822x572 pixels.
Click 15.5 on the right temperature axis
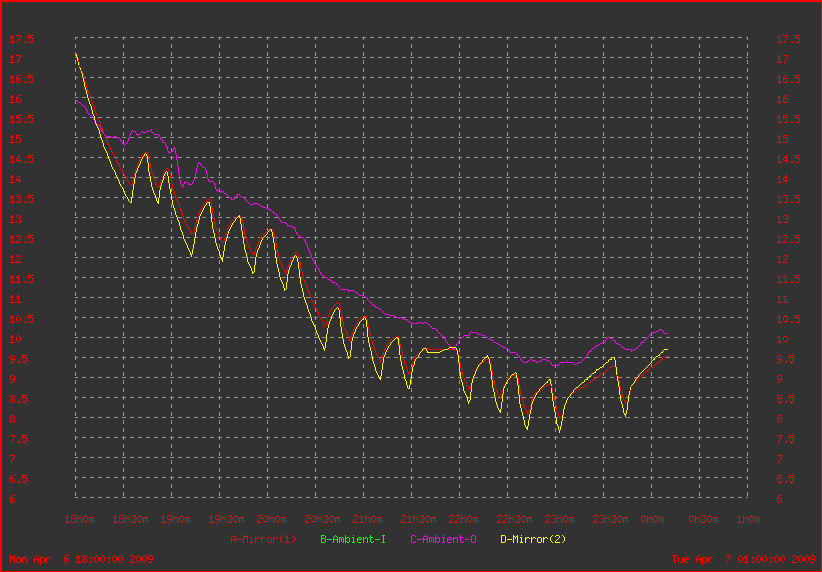788,119
